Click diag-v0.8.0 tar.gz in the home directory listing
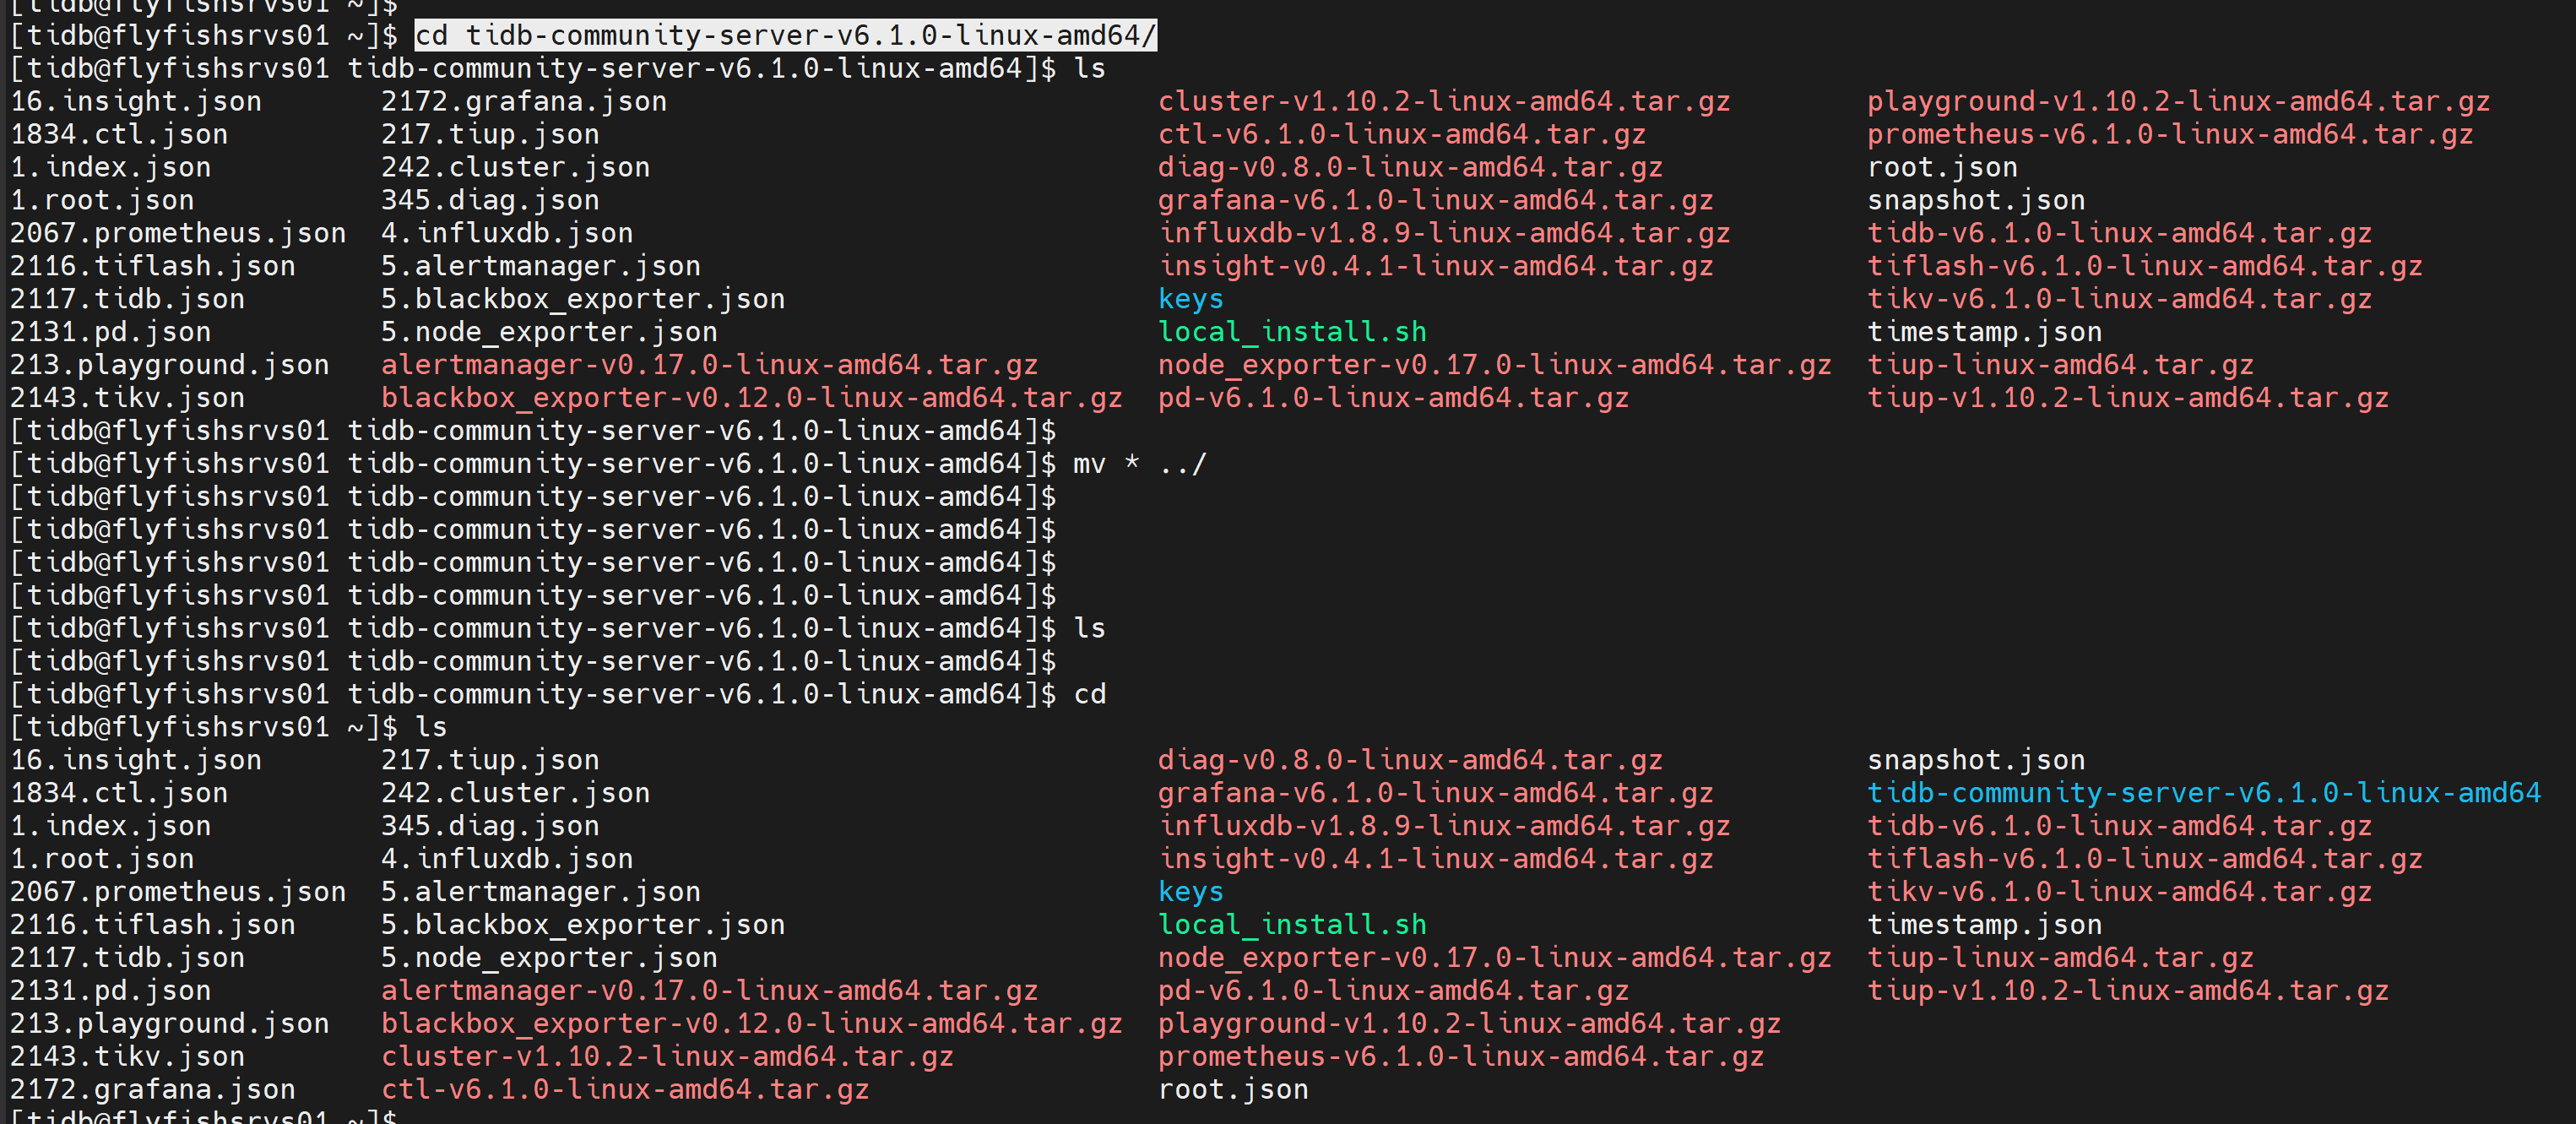 click(1411, 760)
